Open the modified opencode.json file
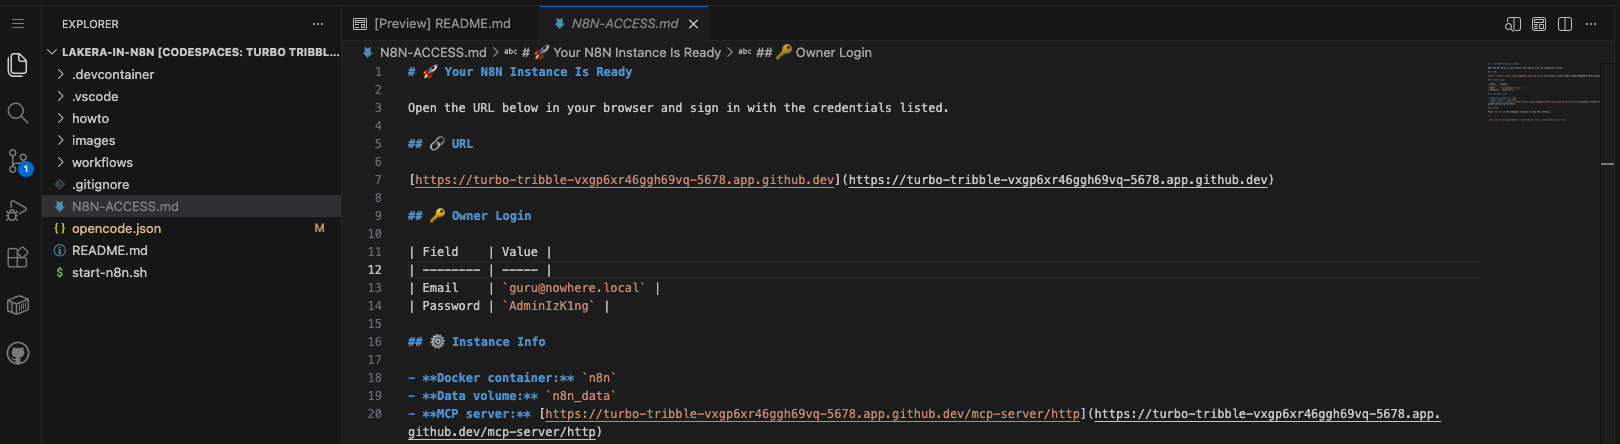This screenshot has height=444, width=1620. 192,228
